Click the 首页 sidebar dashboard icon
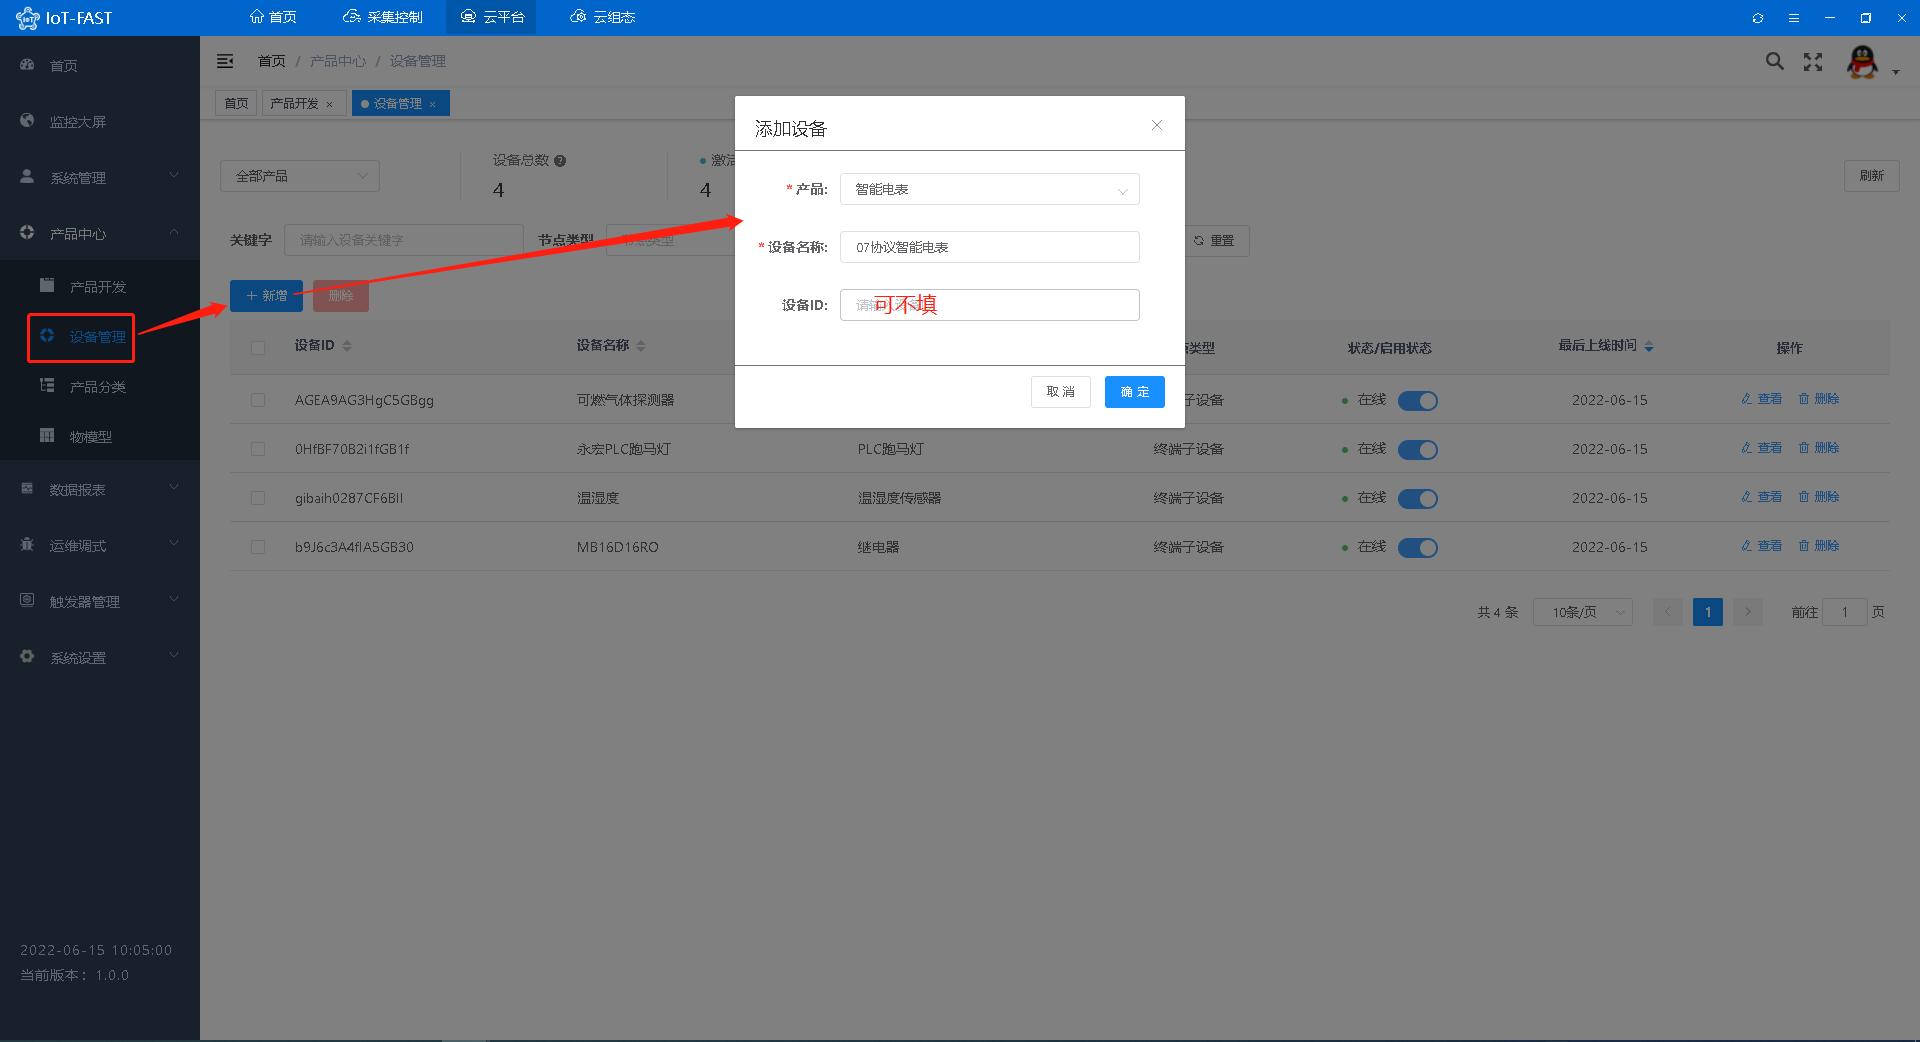Image resolution: width=1920 pixels, height=1042 pixels. click(27, 65)
